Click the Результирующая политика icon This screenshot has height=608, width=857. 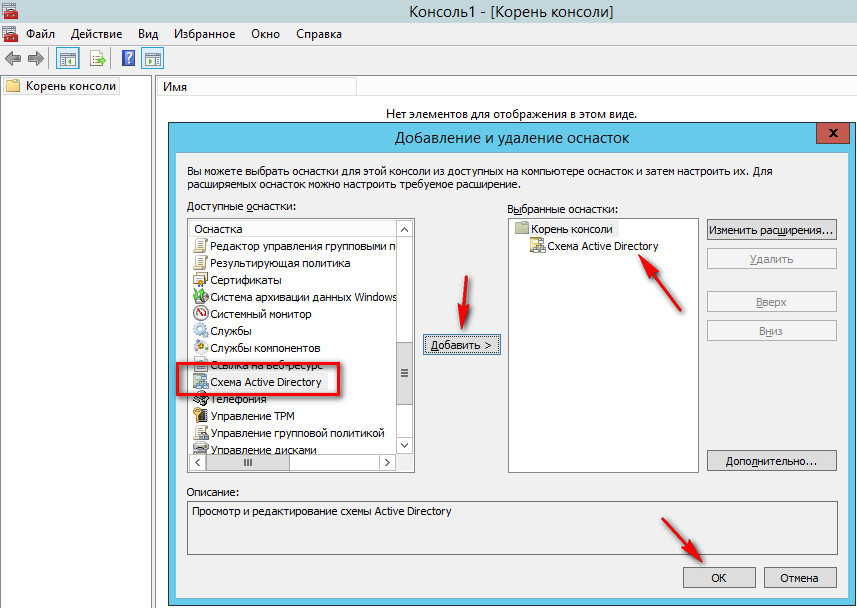pyautogui.click(x=201, y=263)
